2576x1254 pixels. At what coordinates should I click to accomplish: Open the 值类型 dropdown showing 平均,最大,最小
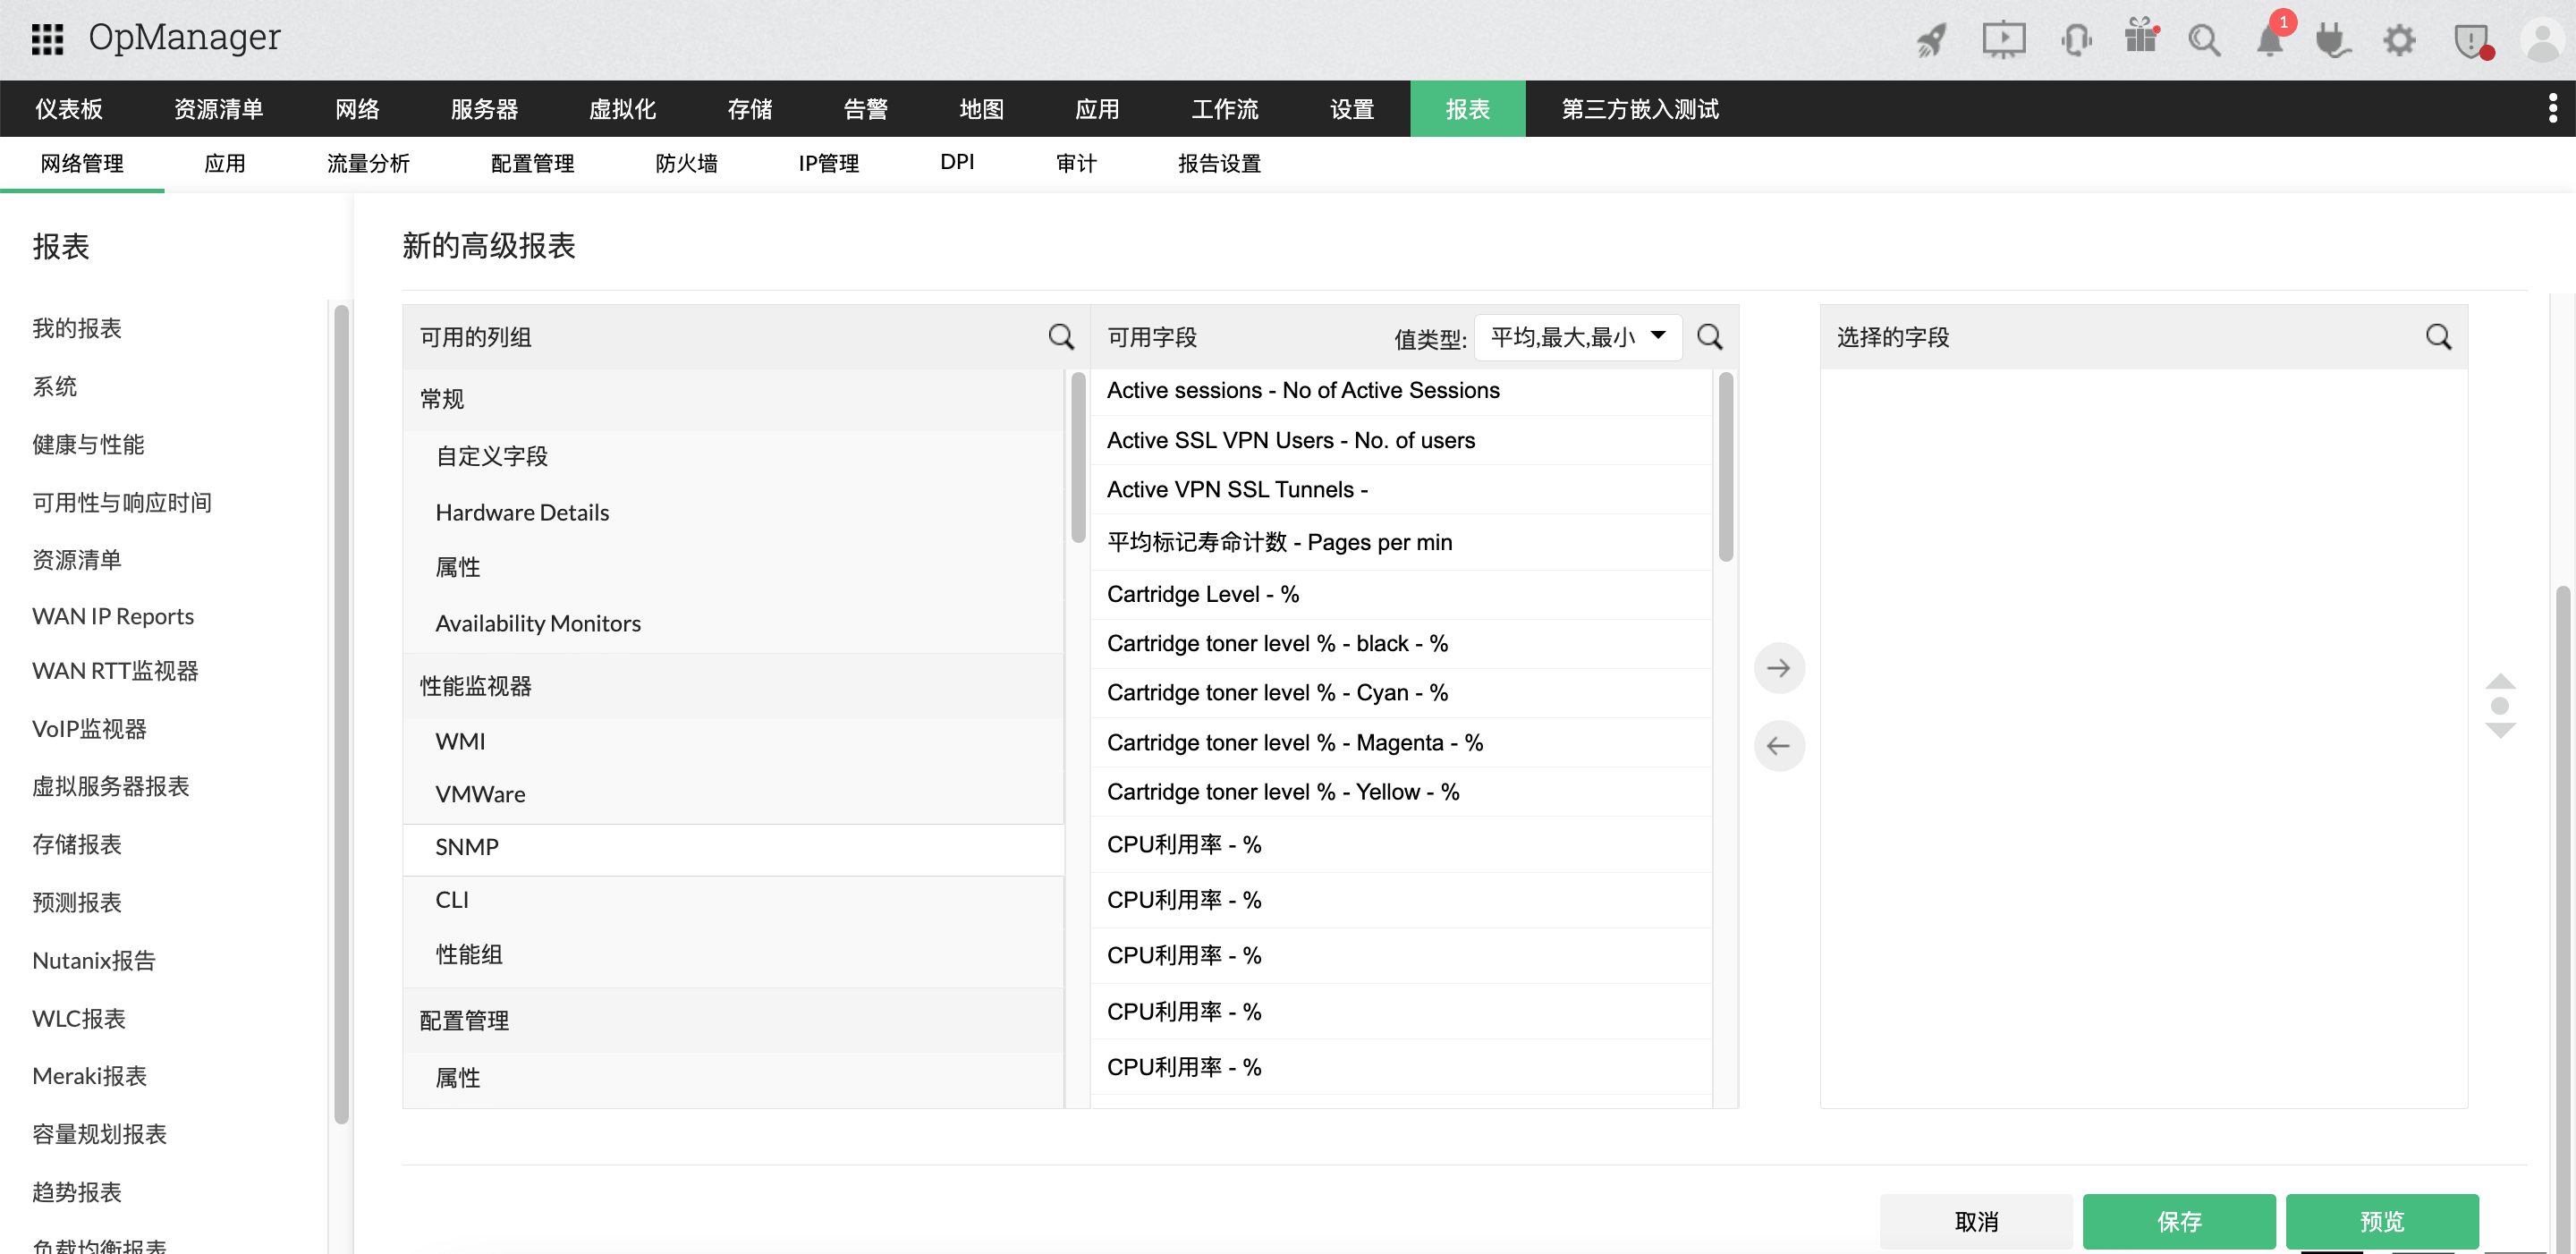coord(1576,337)
